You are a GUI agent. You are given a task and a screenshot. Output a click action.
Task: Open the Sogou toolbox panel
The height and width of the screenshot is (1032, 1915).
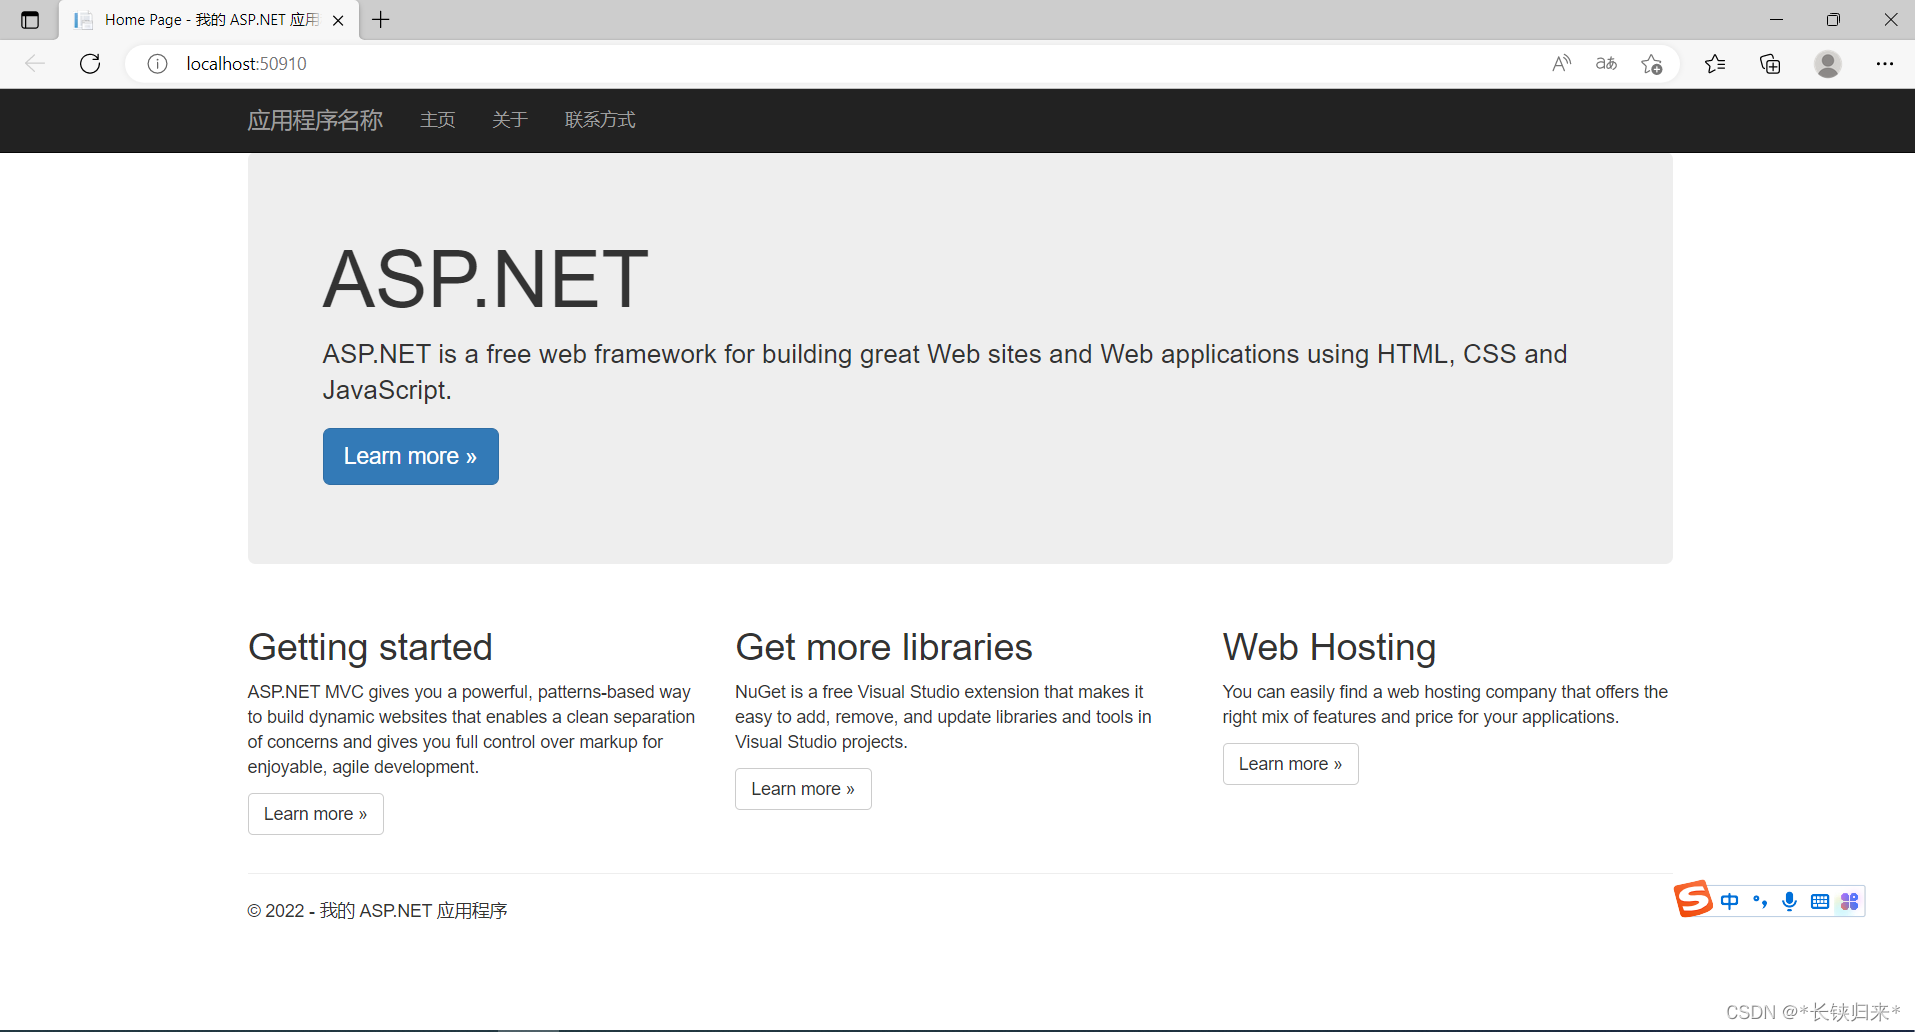click(1849, 900)
